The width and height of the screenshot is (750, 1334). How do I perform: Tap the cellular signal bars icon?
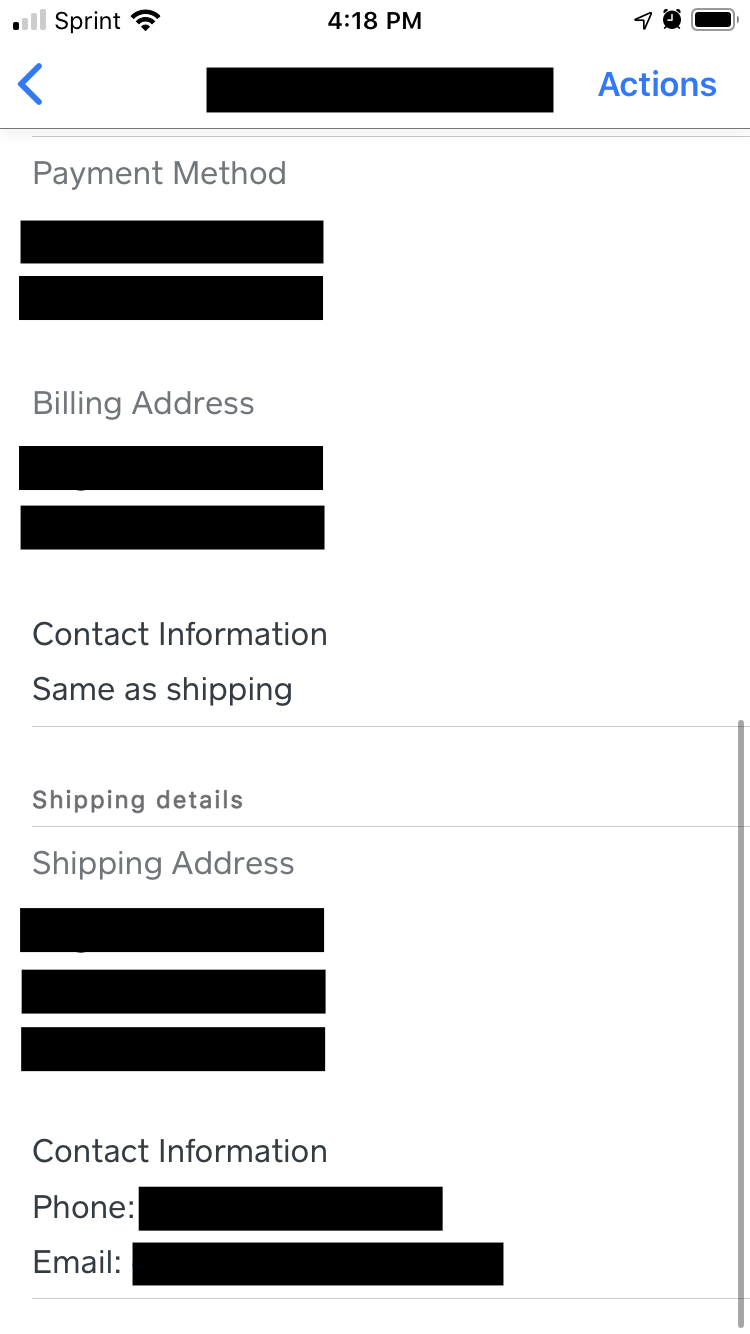pos(30,21)
